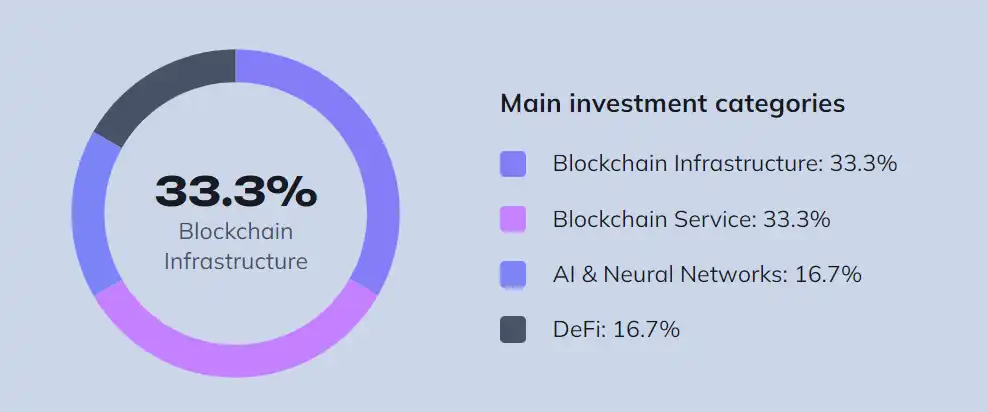988x412 pixels.
Task: Click the purple Blockchain Service legend swatch
Action: tap(512, 219)
